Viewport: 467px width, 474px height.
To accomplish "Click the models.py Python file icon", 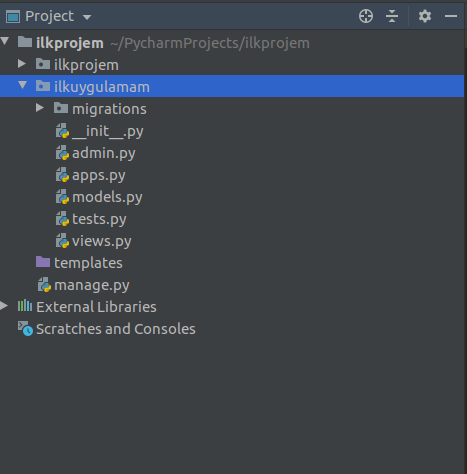I will [62, 197].
